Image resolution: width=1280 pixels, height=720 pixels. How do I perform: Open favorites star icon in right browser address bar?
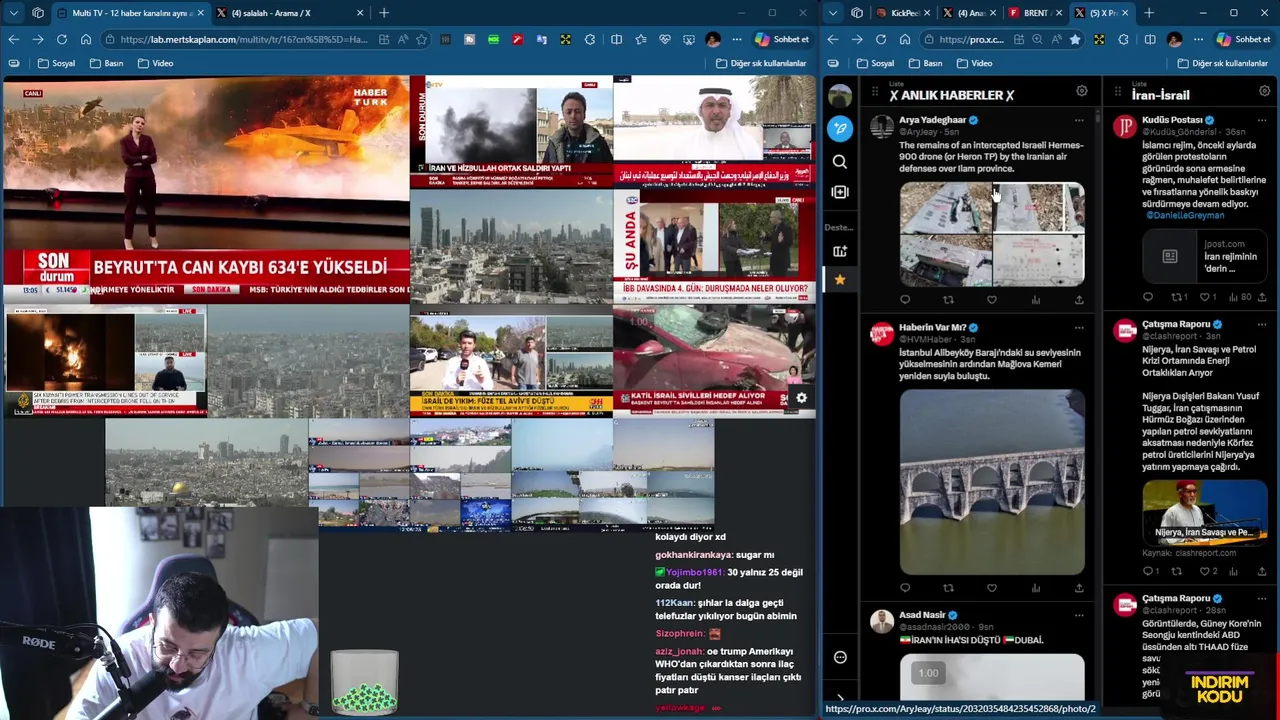click(1075, 39)
